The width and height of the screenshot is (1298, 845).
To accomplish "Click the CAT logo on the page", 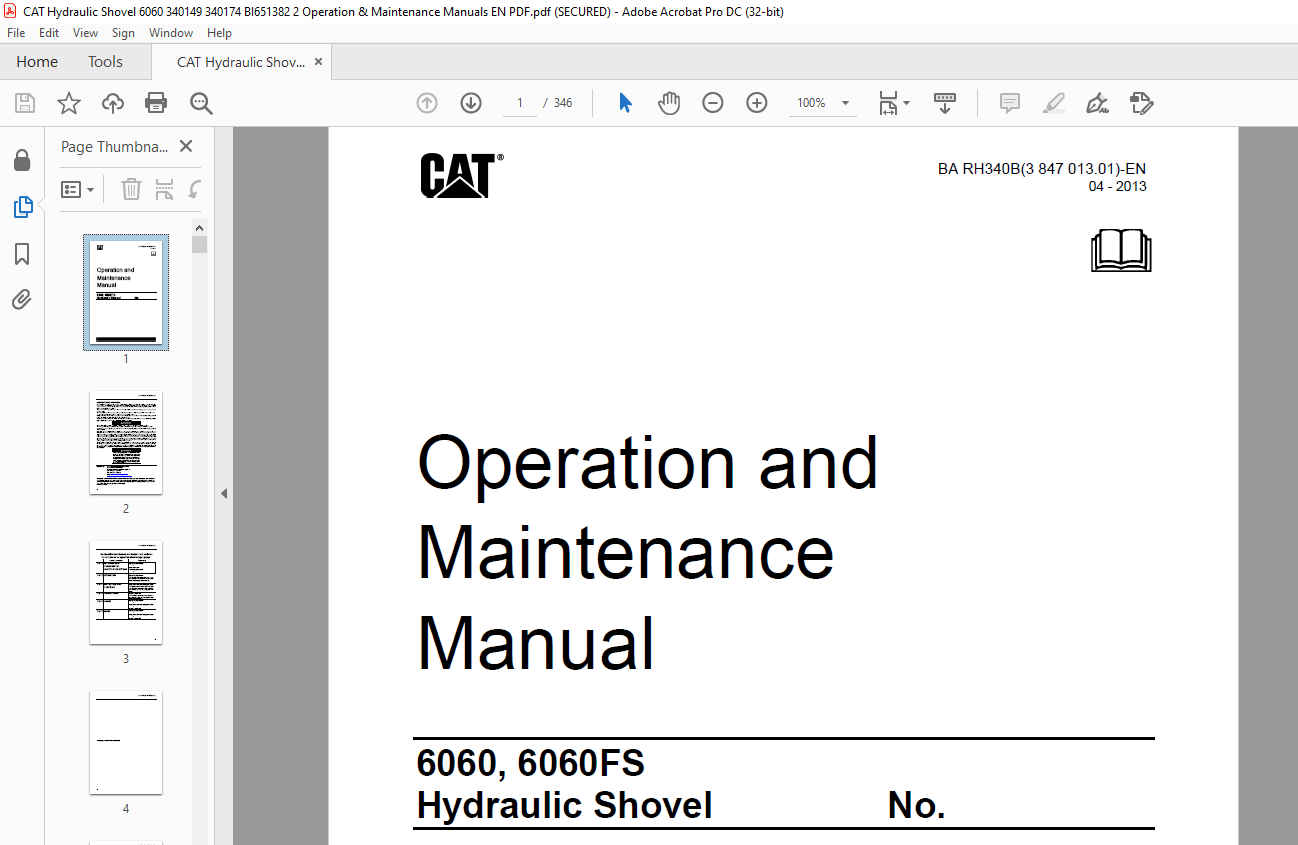I will 461,176.
